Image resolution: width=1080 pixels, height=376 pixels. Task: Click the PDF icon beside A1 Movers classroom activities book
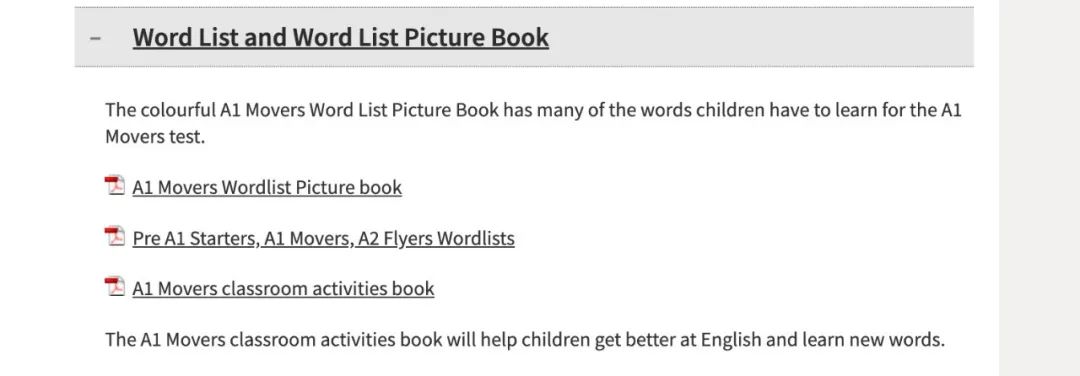click(x=114, y=286)
